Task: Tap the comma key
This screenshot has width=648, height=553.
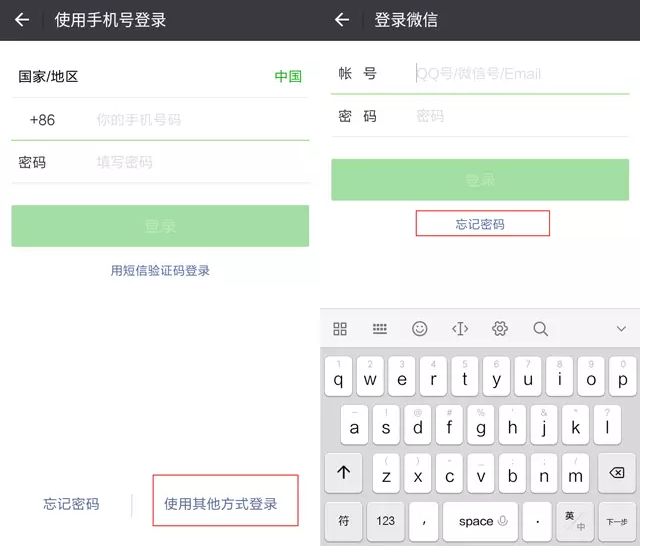Action: tap(424, 522)
